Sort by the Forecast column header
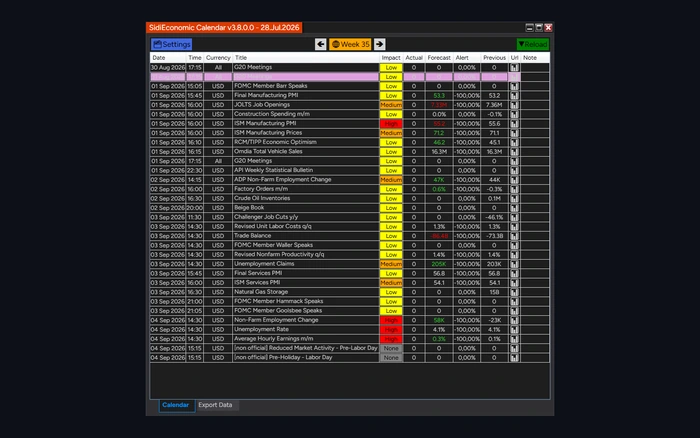This screenshot has height=438, width=700. coord(439,58)
